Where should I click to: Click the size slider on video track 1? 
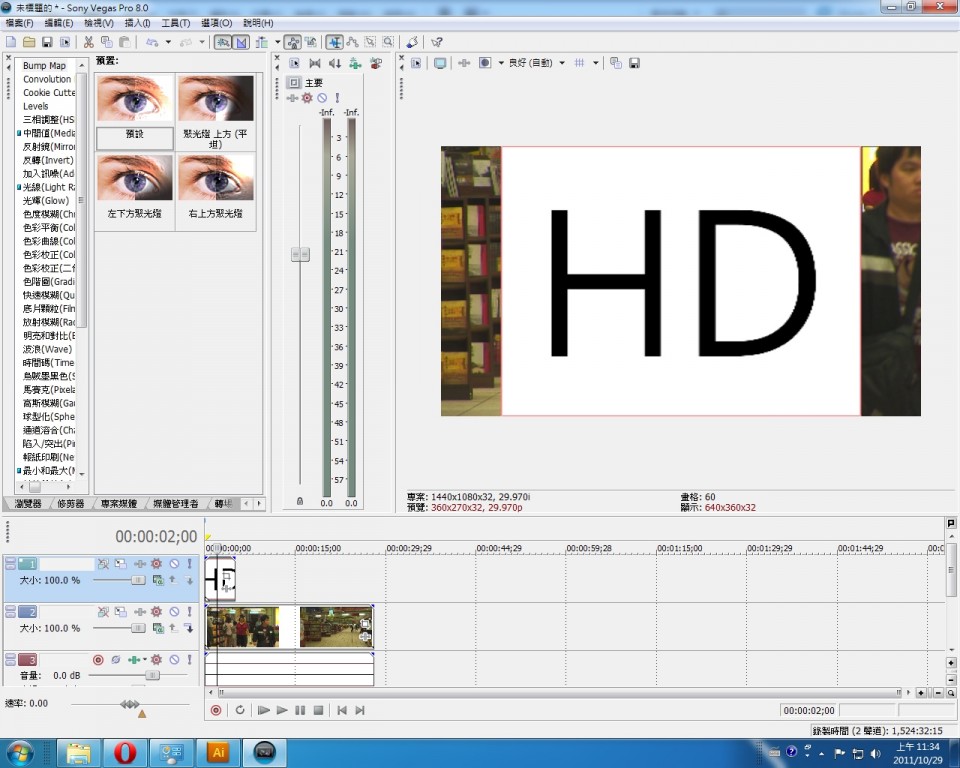[x=139, y=580]
